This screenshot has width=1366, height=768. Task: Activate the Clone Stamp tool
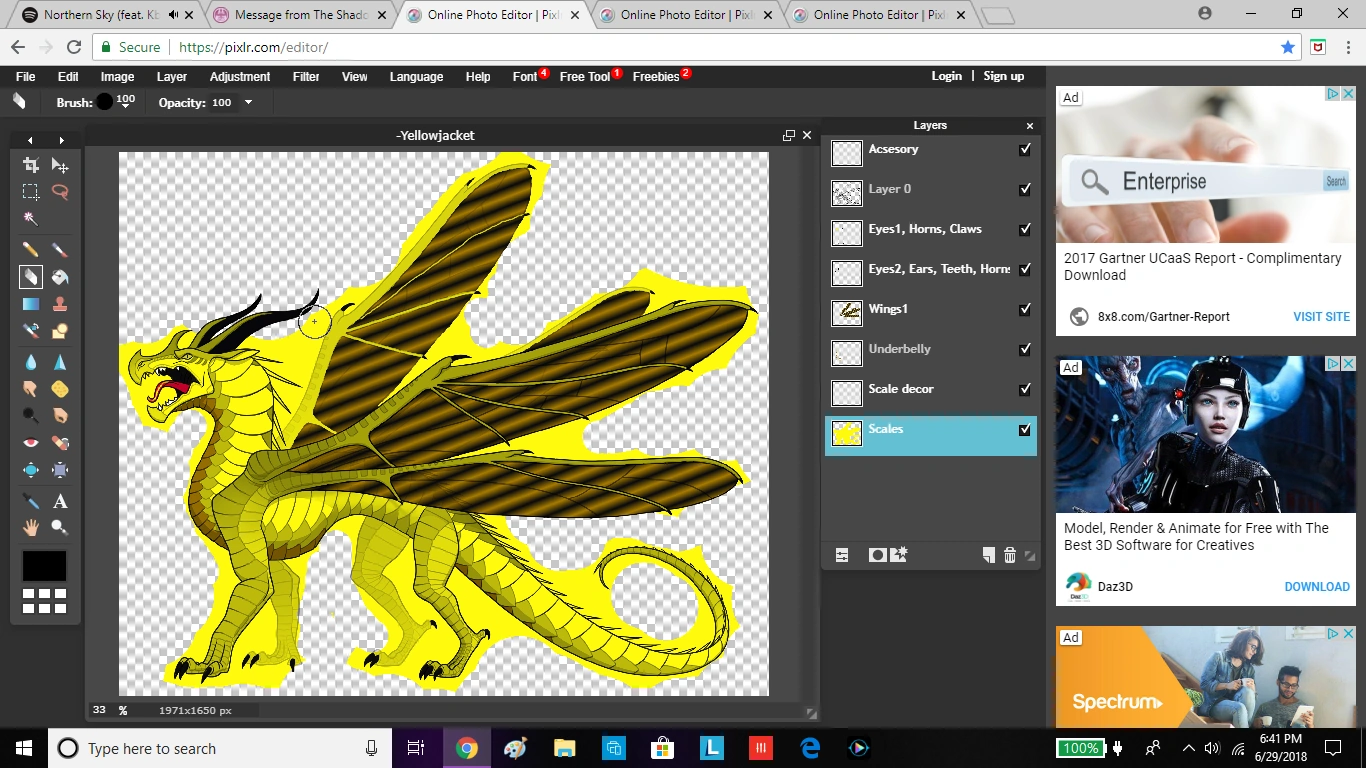tap(60, 304)
